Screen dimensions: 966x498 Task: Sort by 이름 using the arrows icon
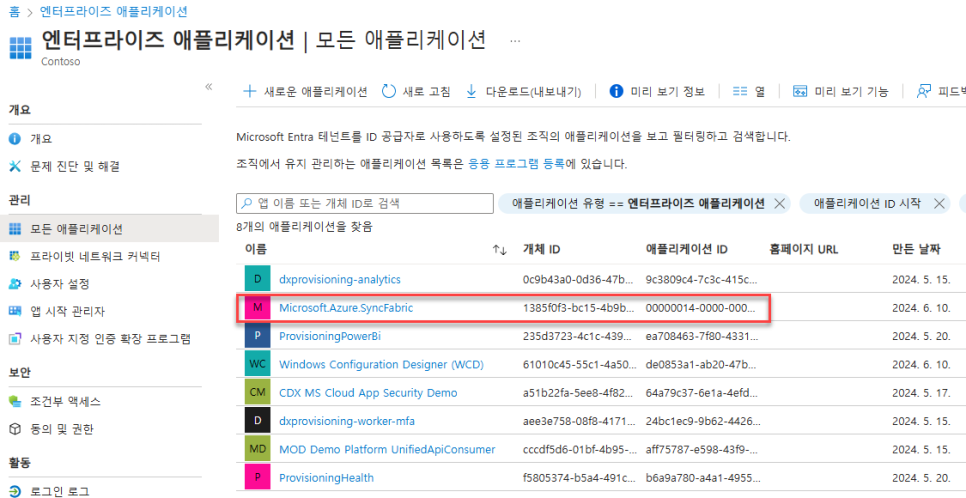pyautogui.click(x=500, y=250)
